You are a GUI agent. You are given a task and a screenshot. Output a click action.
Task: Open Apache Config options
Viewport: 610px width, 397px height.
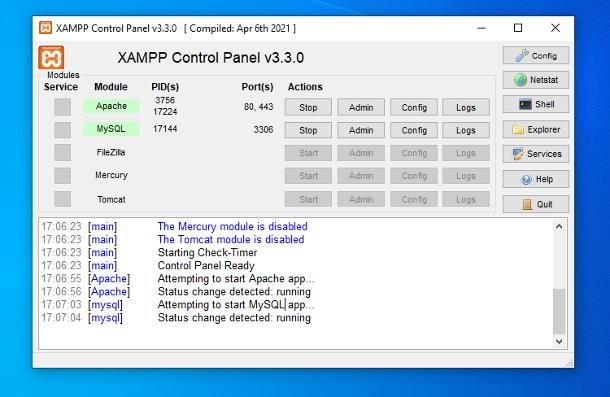[x=414, y=107]
